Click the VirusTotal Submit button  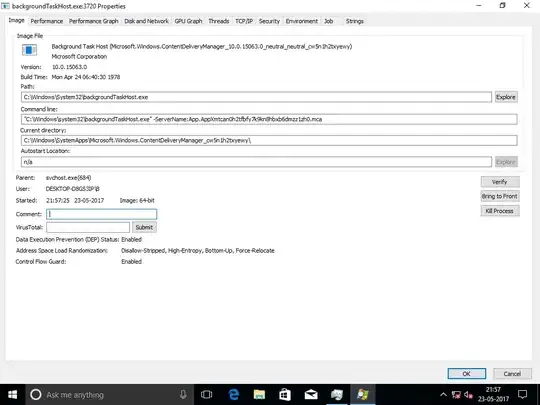144,227
